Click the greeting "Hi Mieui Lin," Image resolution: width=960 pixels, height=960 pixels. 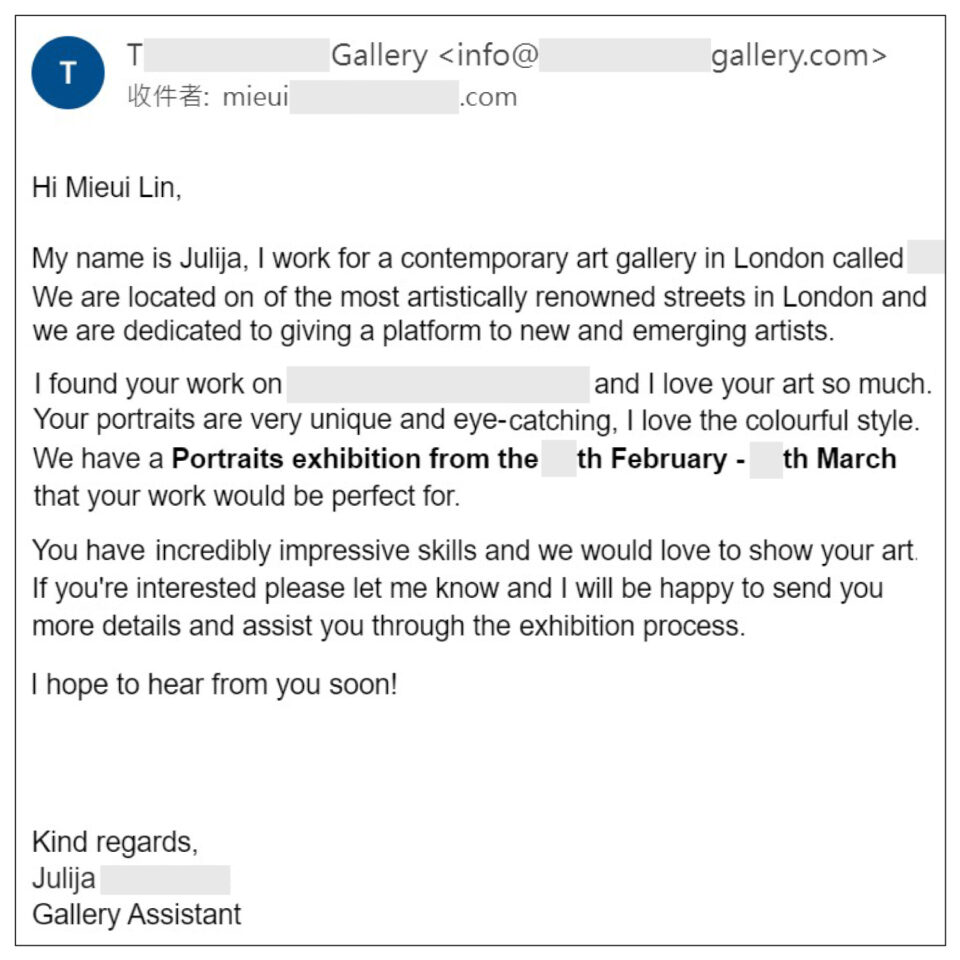coord(107,187)
